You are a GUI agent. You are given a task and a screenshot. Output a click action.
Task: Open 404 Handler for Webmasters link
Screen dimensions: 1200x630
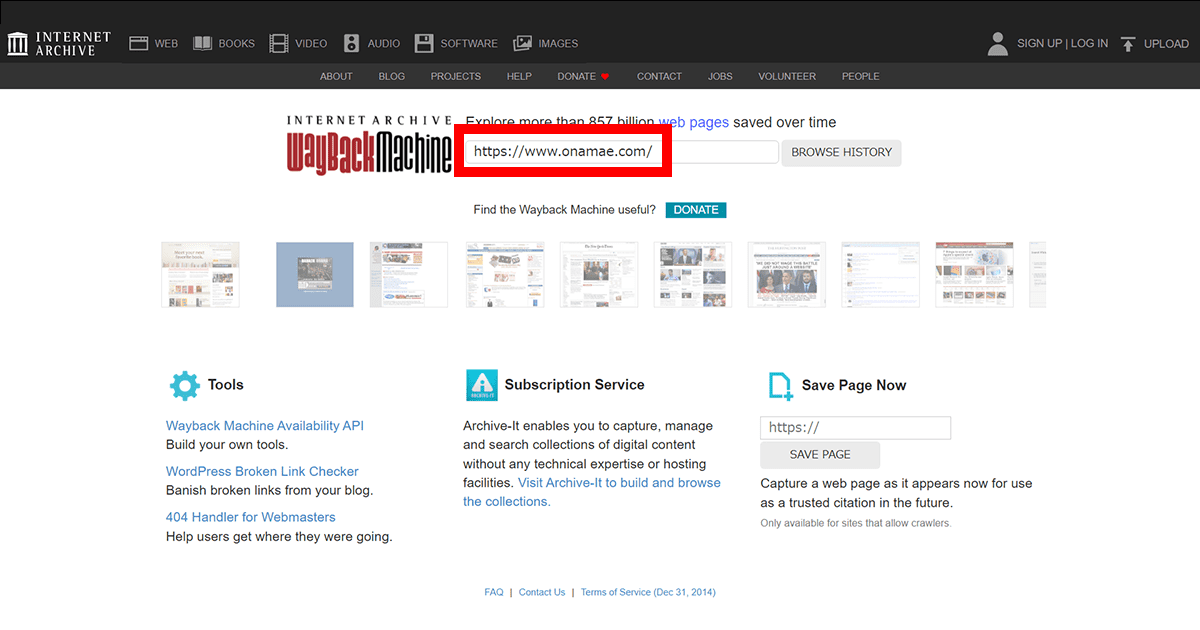point(251,518)
